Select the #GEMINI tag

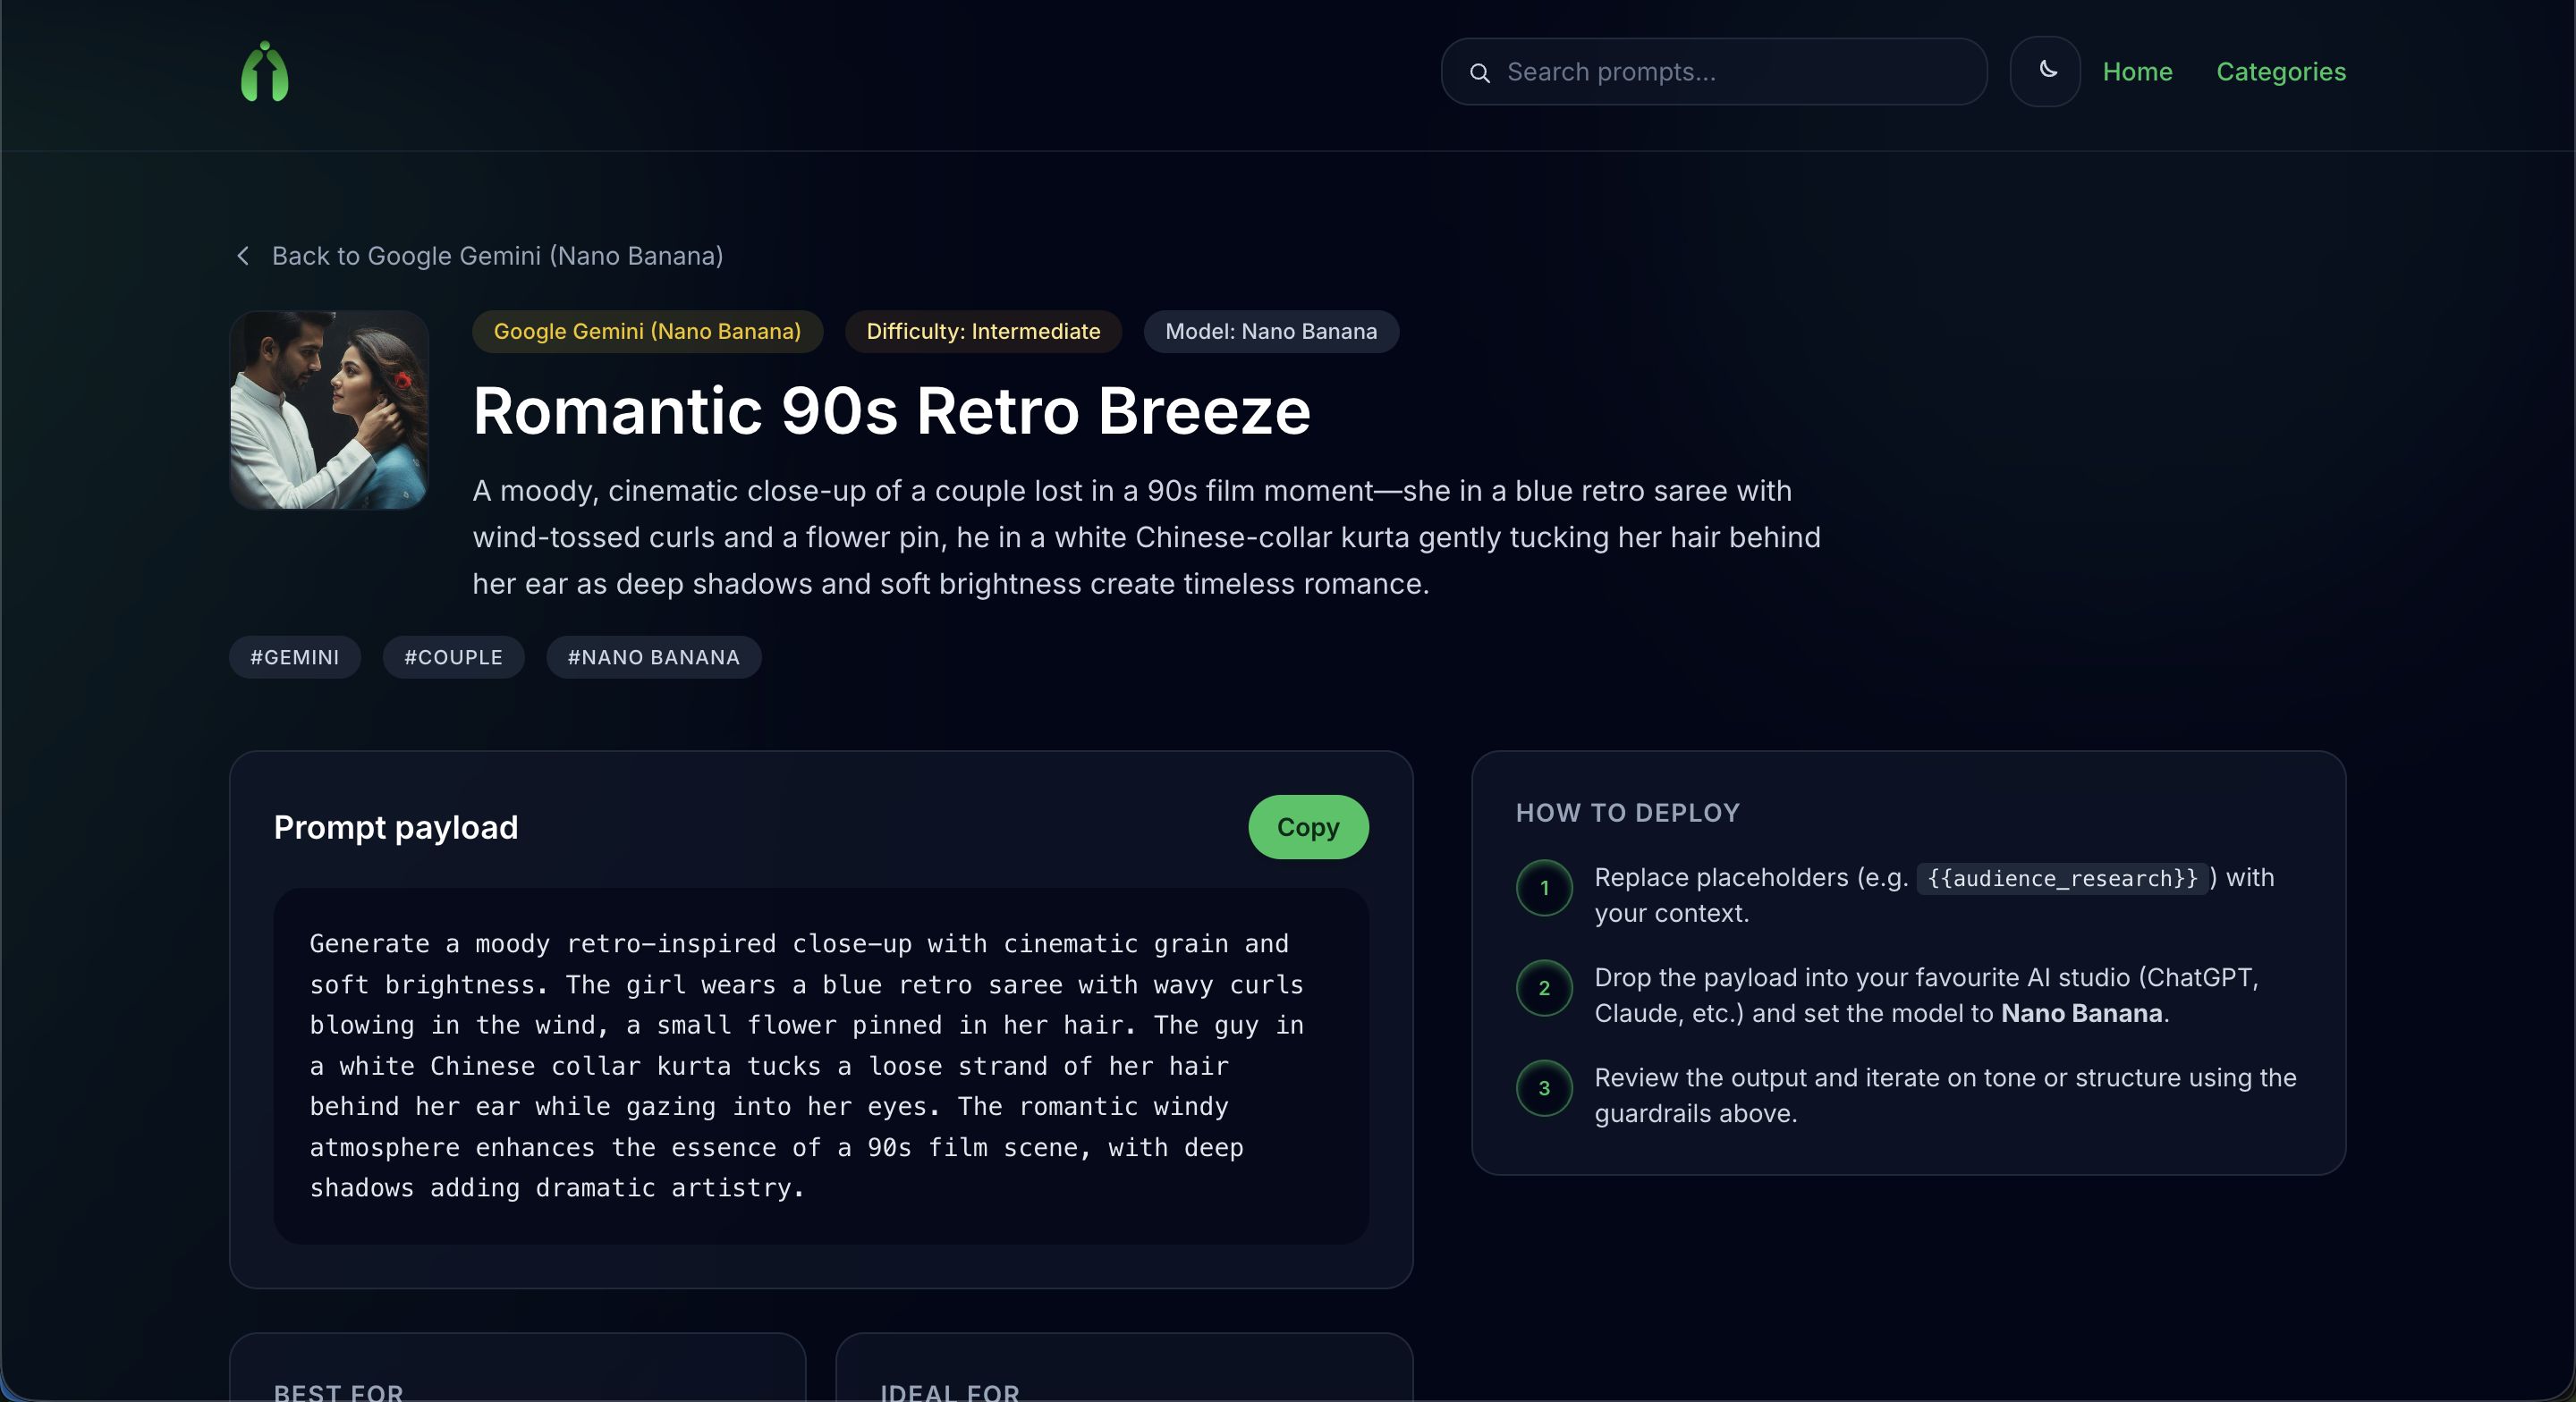[294, 657]
